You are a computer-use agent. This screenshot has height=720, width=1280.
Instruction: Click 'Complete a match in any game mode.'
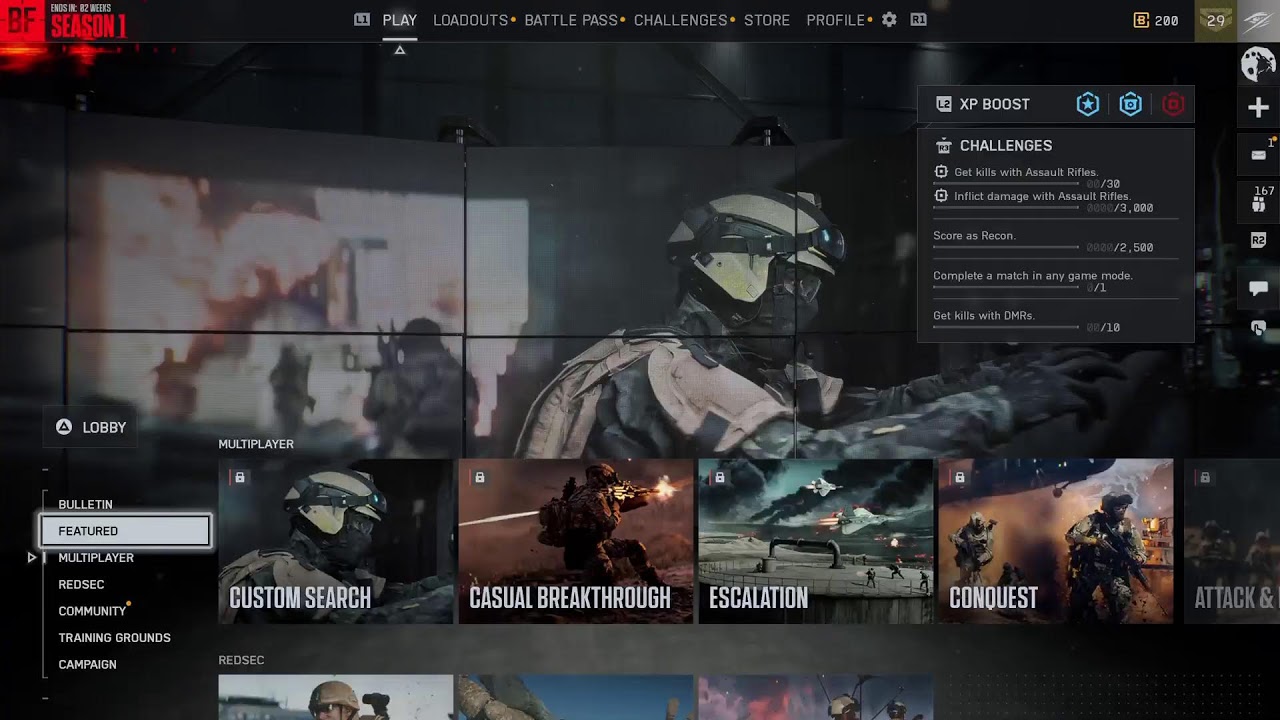1033,276
